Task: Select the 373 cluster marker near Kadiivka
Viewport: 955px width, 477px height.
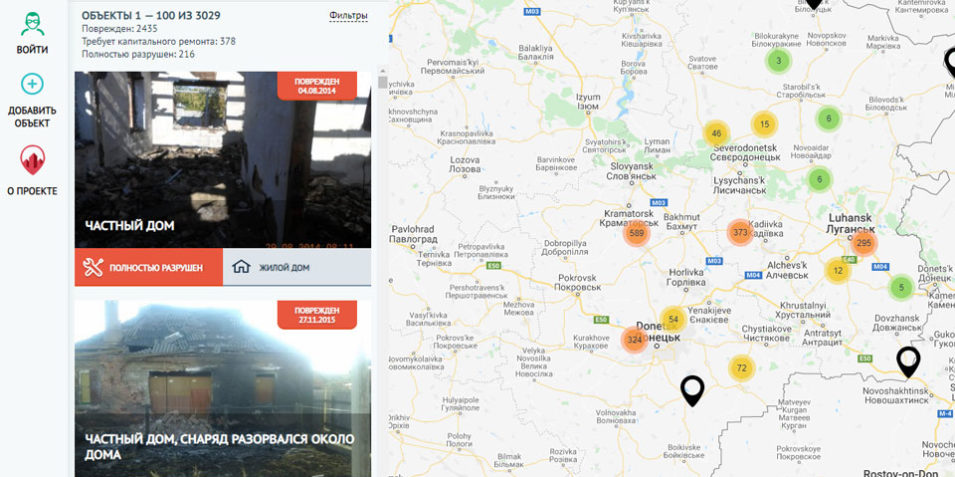Action: 741,232
